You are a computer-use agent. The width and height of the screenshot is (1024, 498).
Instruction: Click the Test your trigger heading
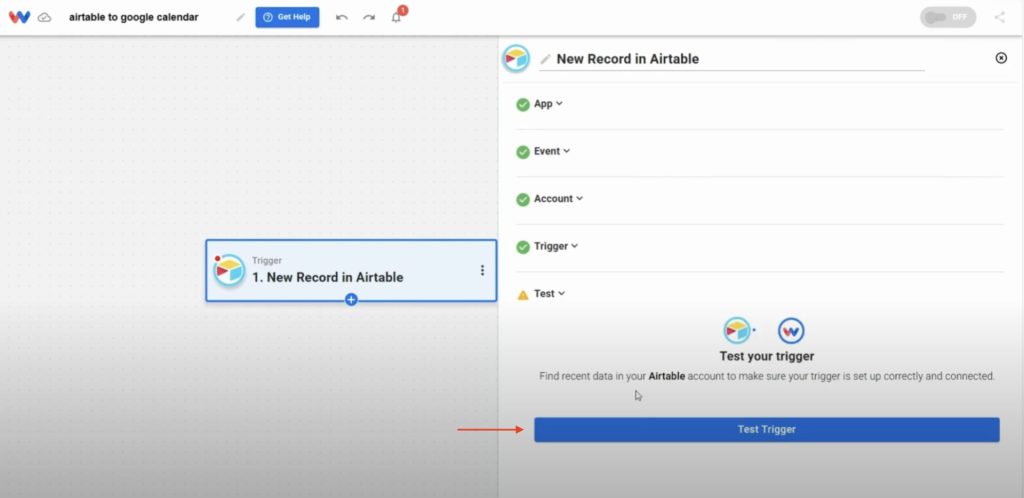767,356
